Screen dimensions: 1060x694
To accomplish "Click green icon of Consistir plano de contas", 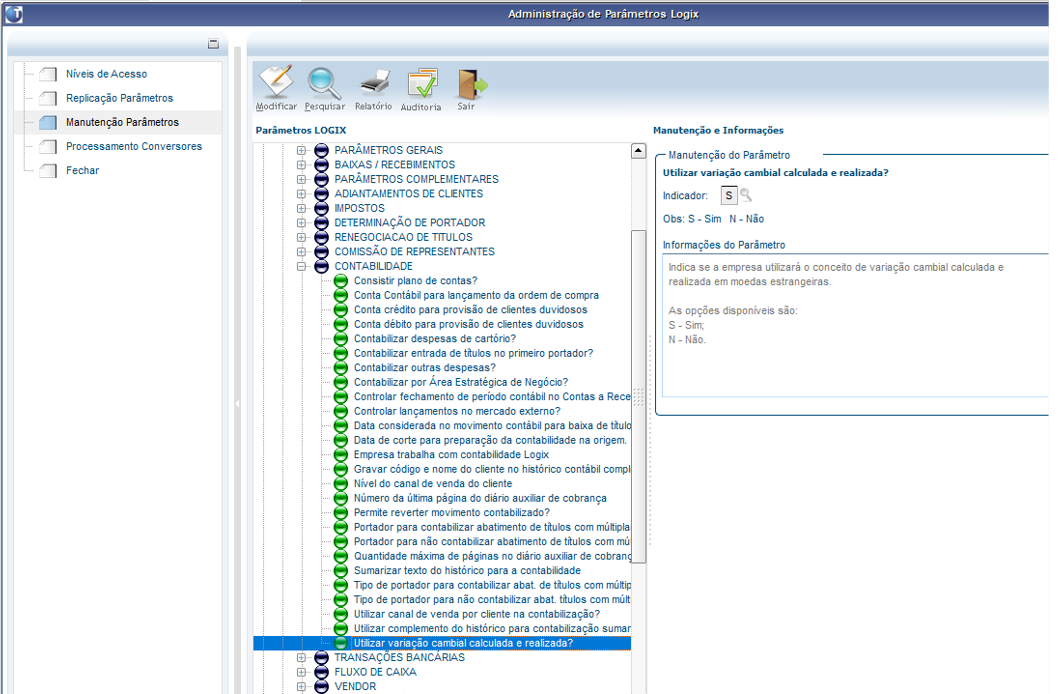I will pos(341,280).
